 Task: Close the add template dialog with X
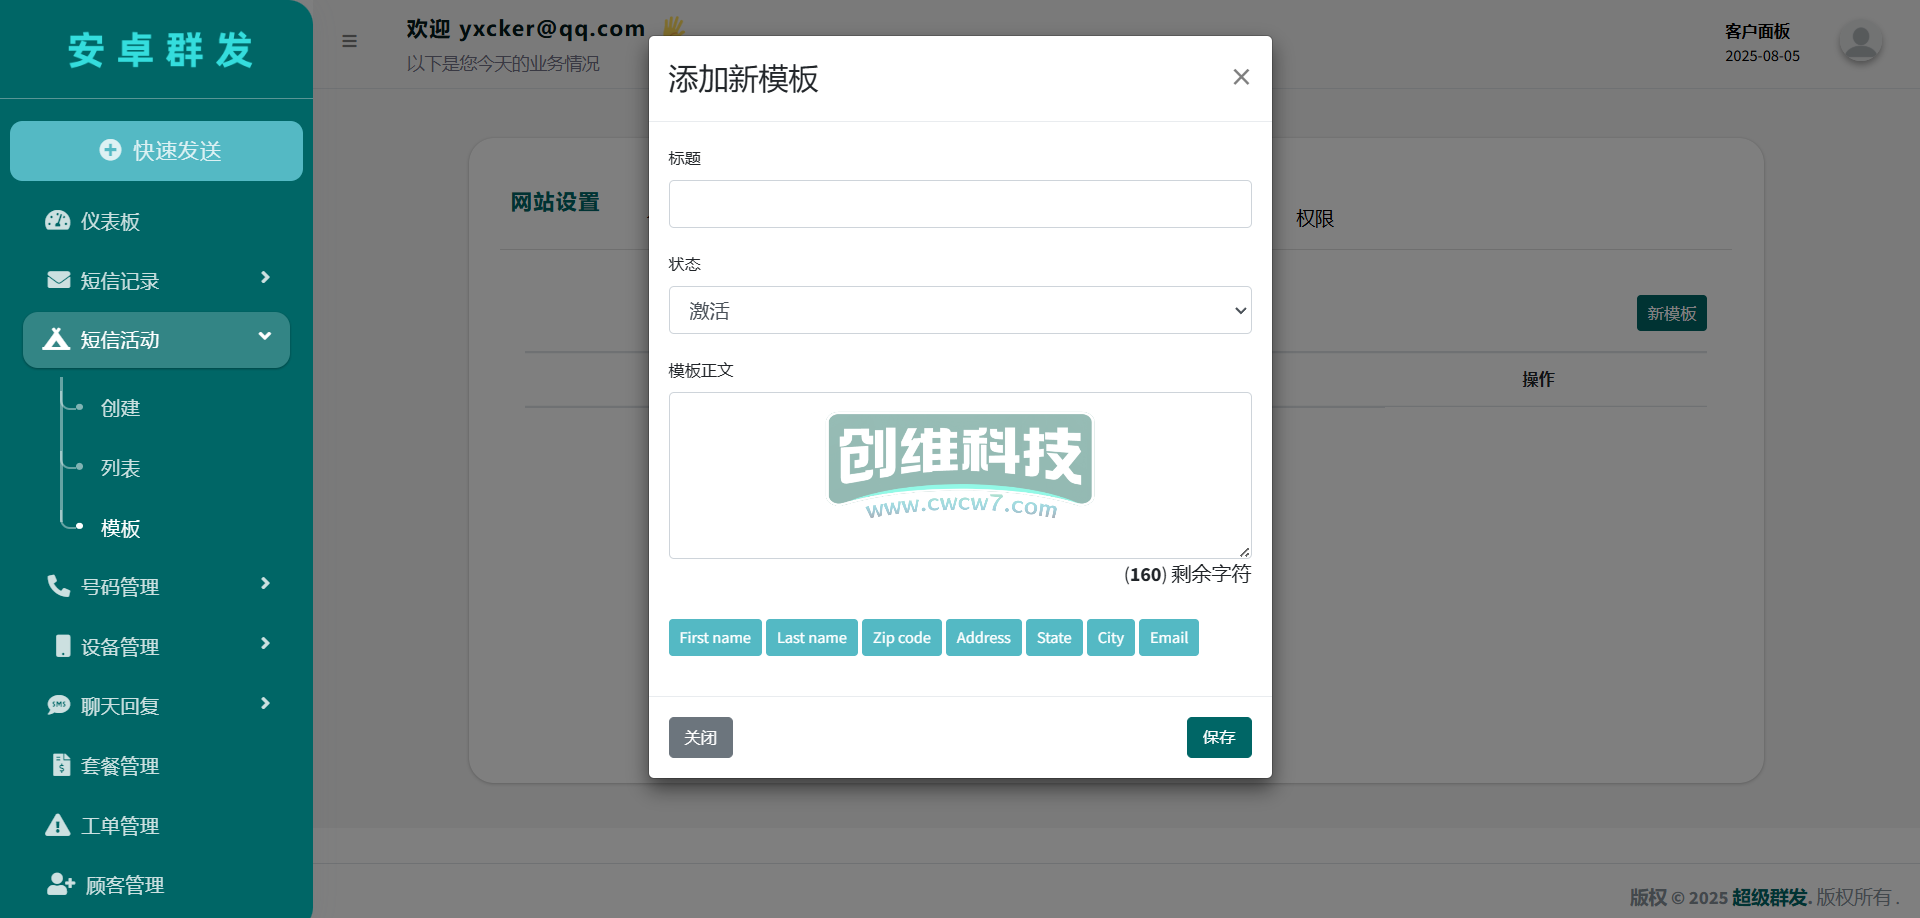pos(1241,77)
